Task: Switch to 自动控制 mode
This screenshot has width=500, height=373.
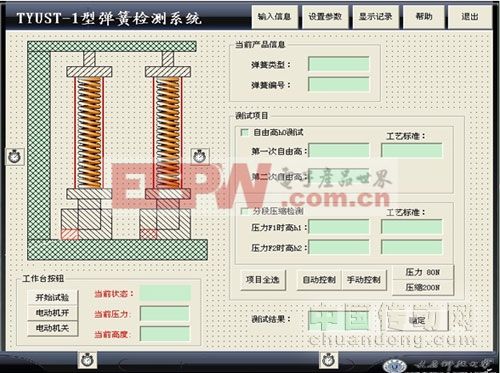Action: click(319, 280)
